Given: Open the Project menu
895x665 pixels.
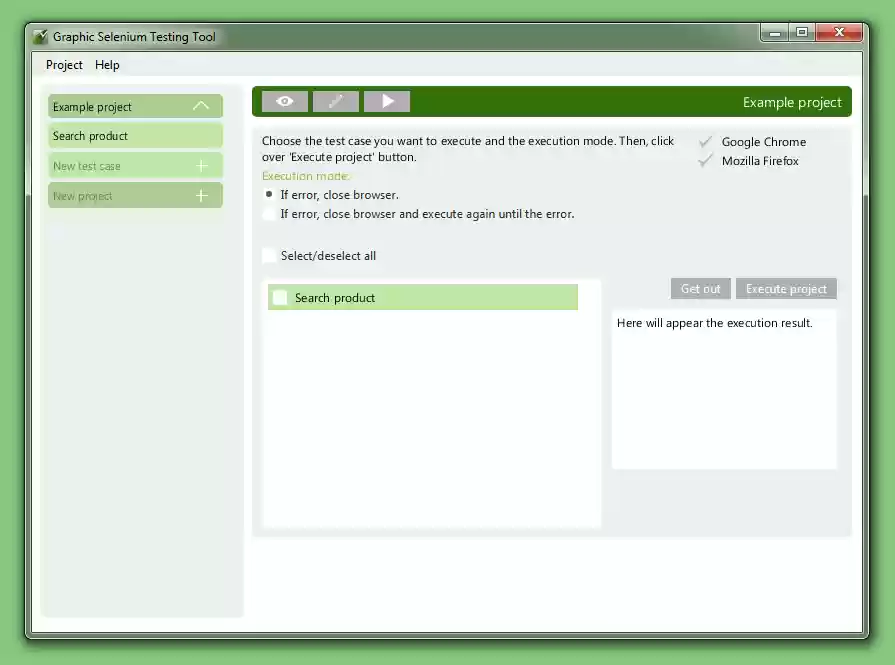Looking at the screenshot, I should (63, 64).
